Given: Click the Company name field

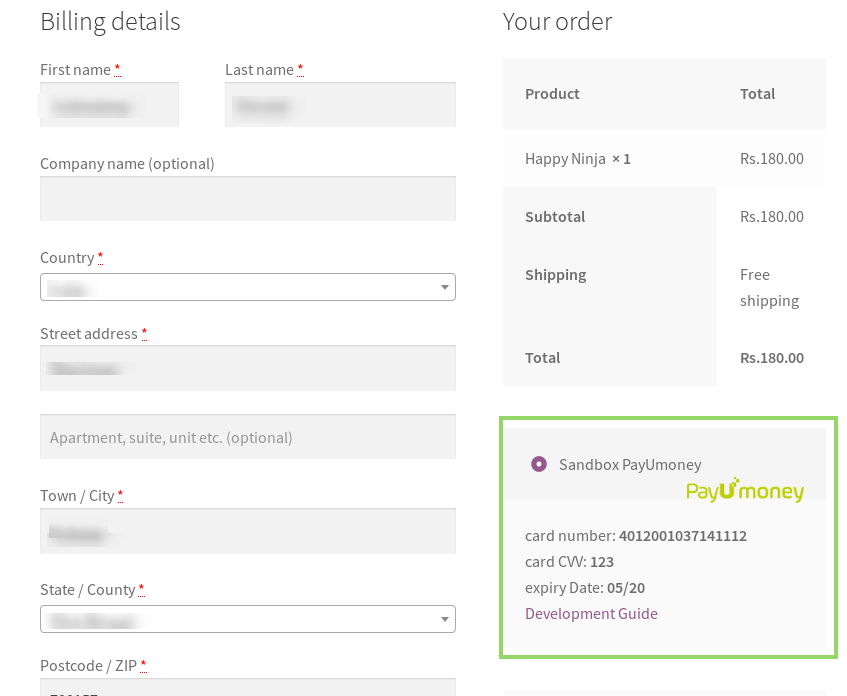Looking at the screenshot, I should [247, 198].
